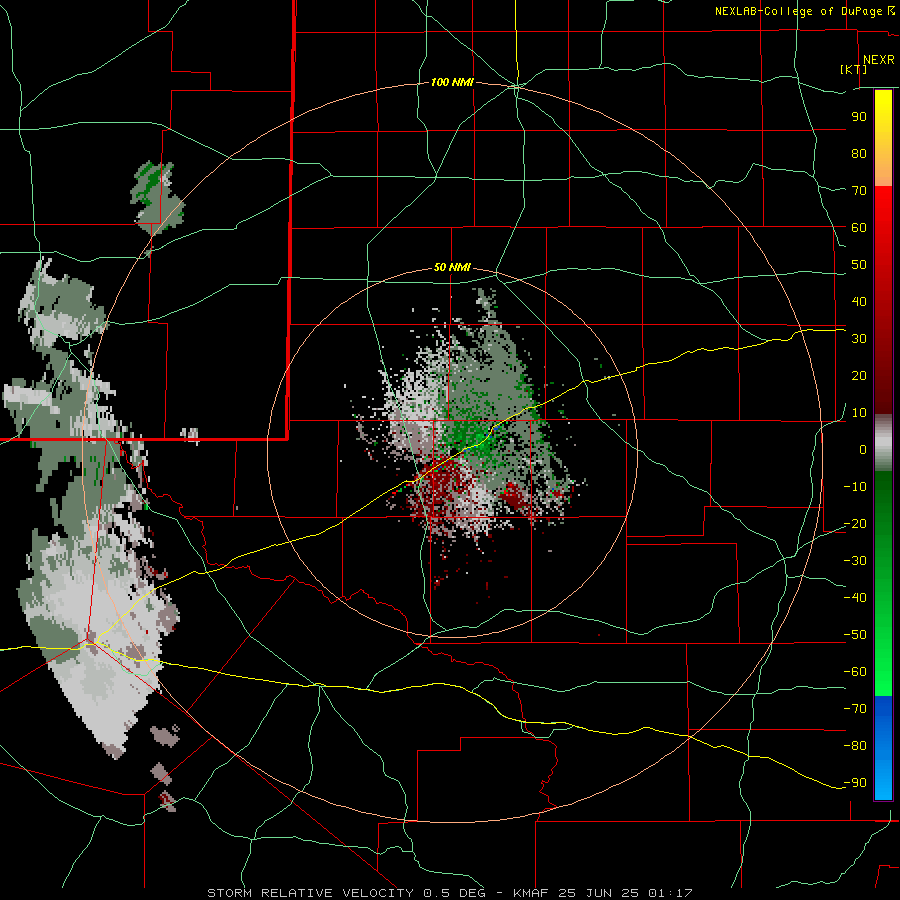
Task: Click the 50 value on velocity scale
Action: tap(859, 265)
